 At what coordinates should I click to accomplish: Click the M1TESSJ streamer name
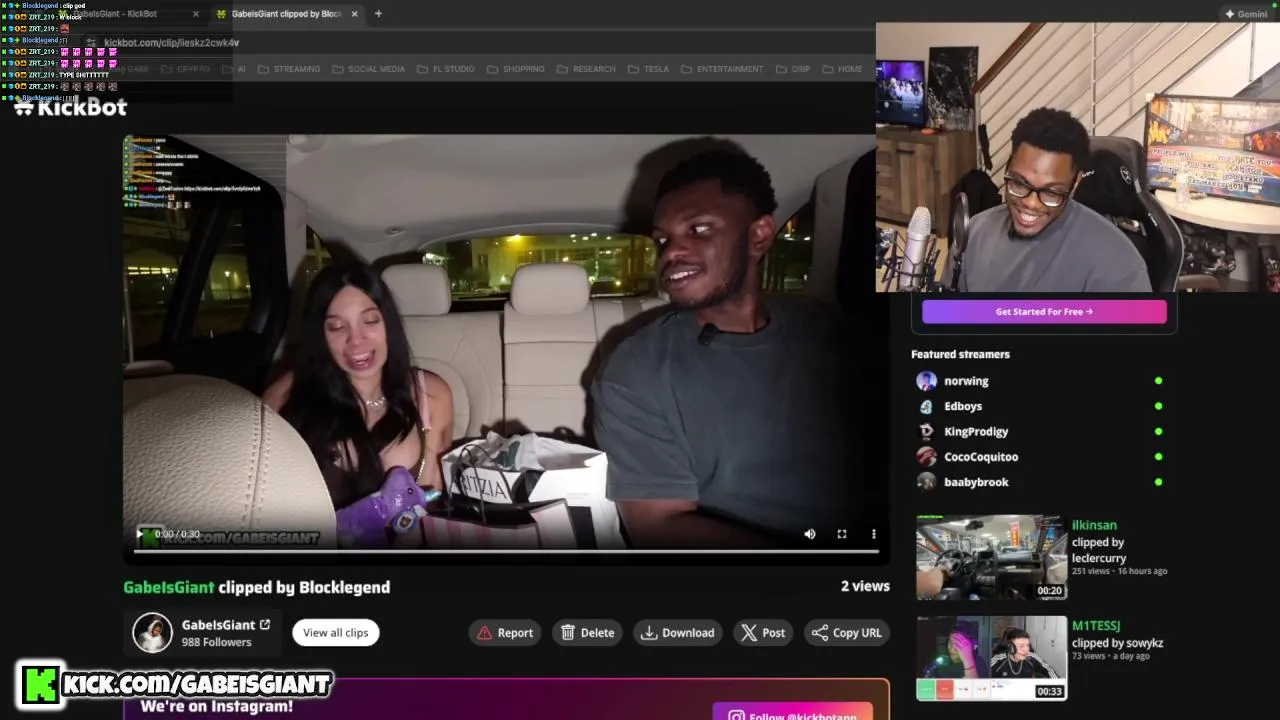point(1096,626)
